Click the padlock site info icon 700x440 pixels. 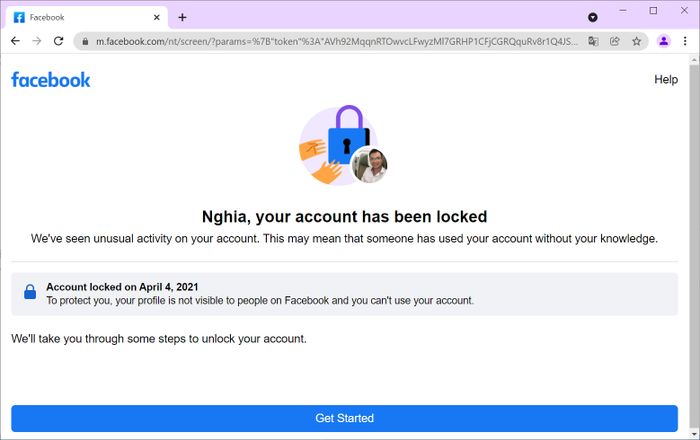click(x=85, y=42)
